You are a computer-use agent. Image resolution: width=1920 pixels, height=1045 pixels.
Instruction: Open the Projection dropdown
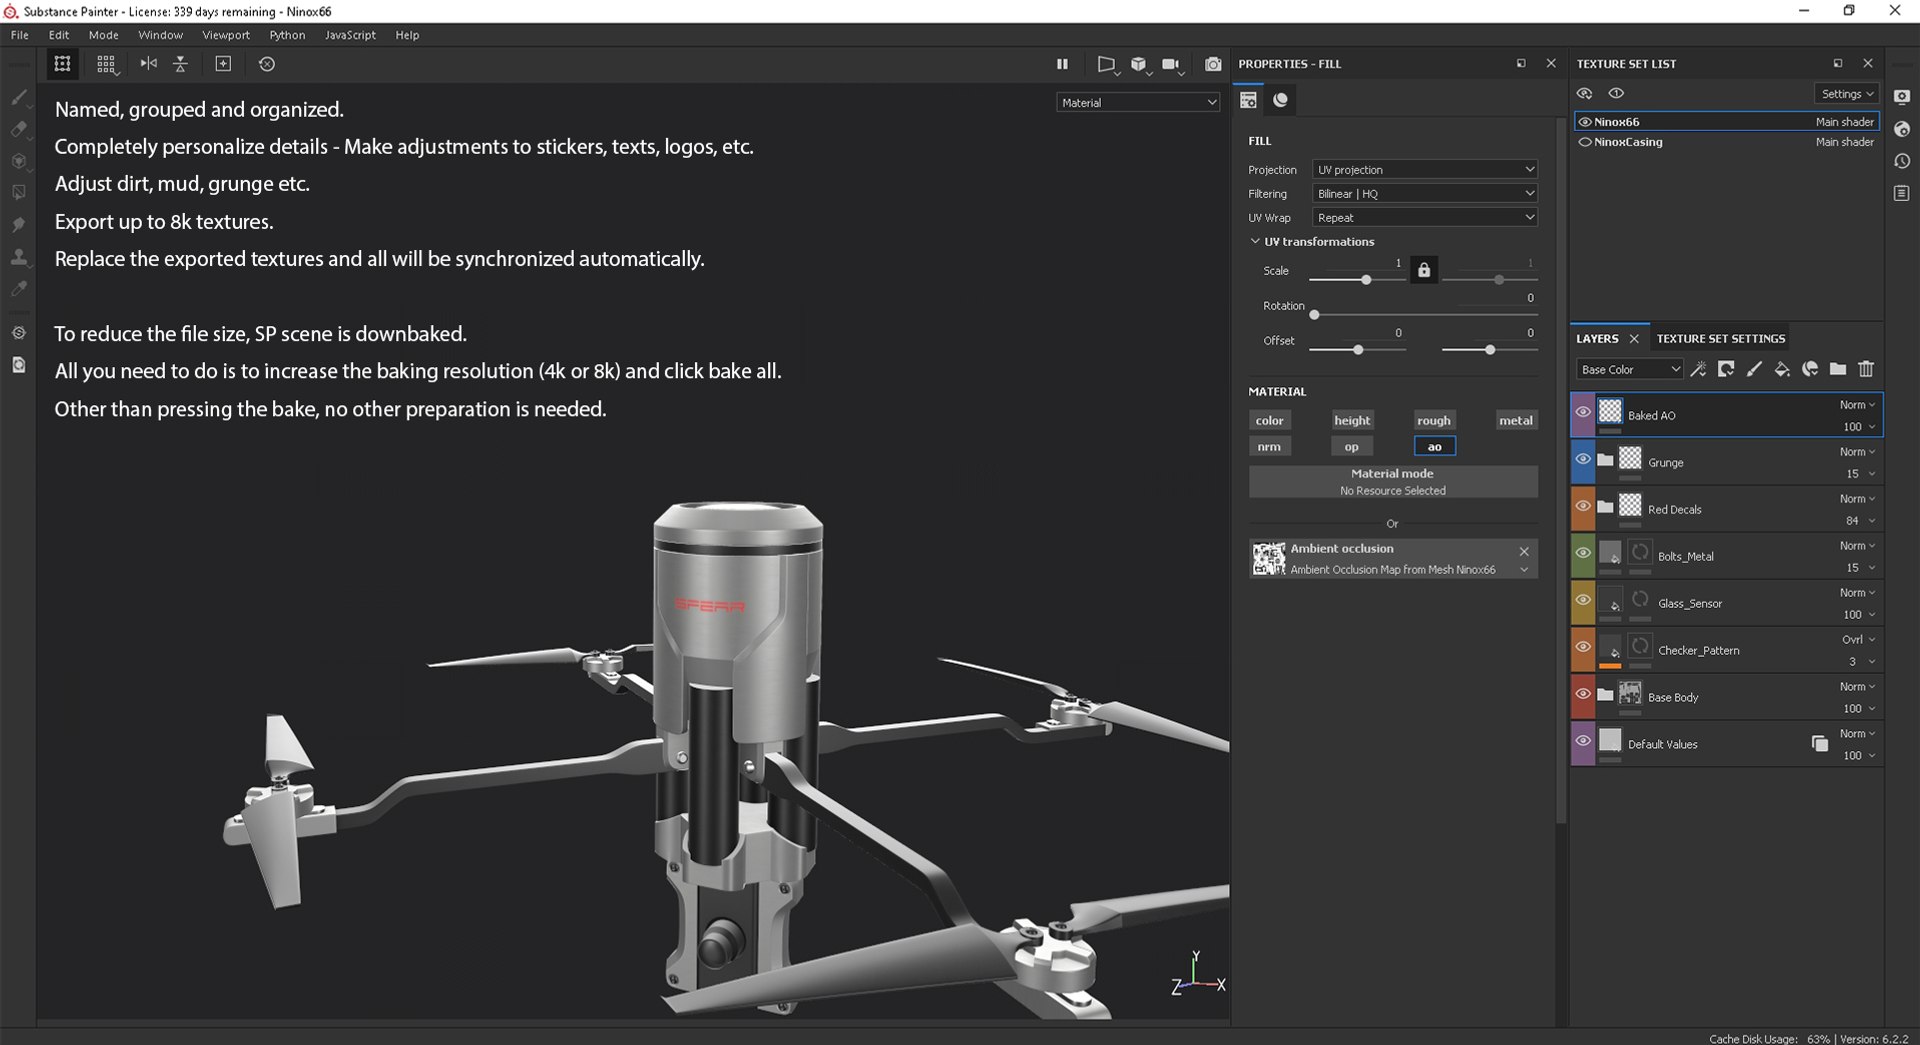tap(1424, 170)
